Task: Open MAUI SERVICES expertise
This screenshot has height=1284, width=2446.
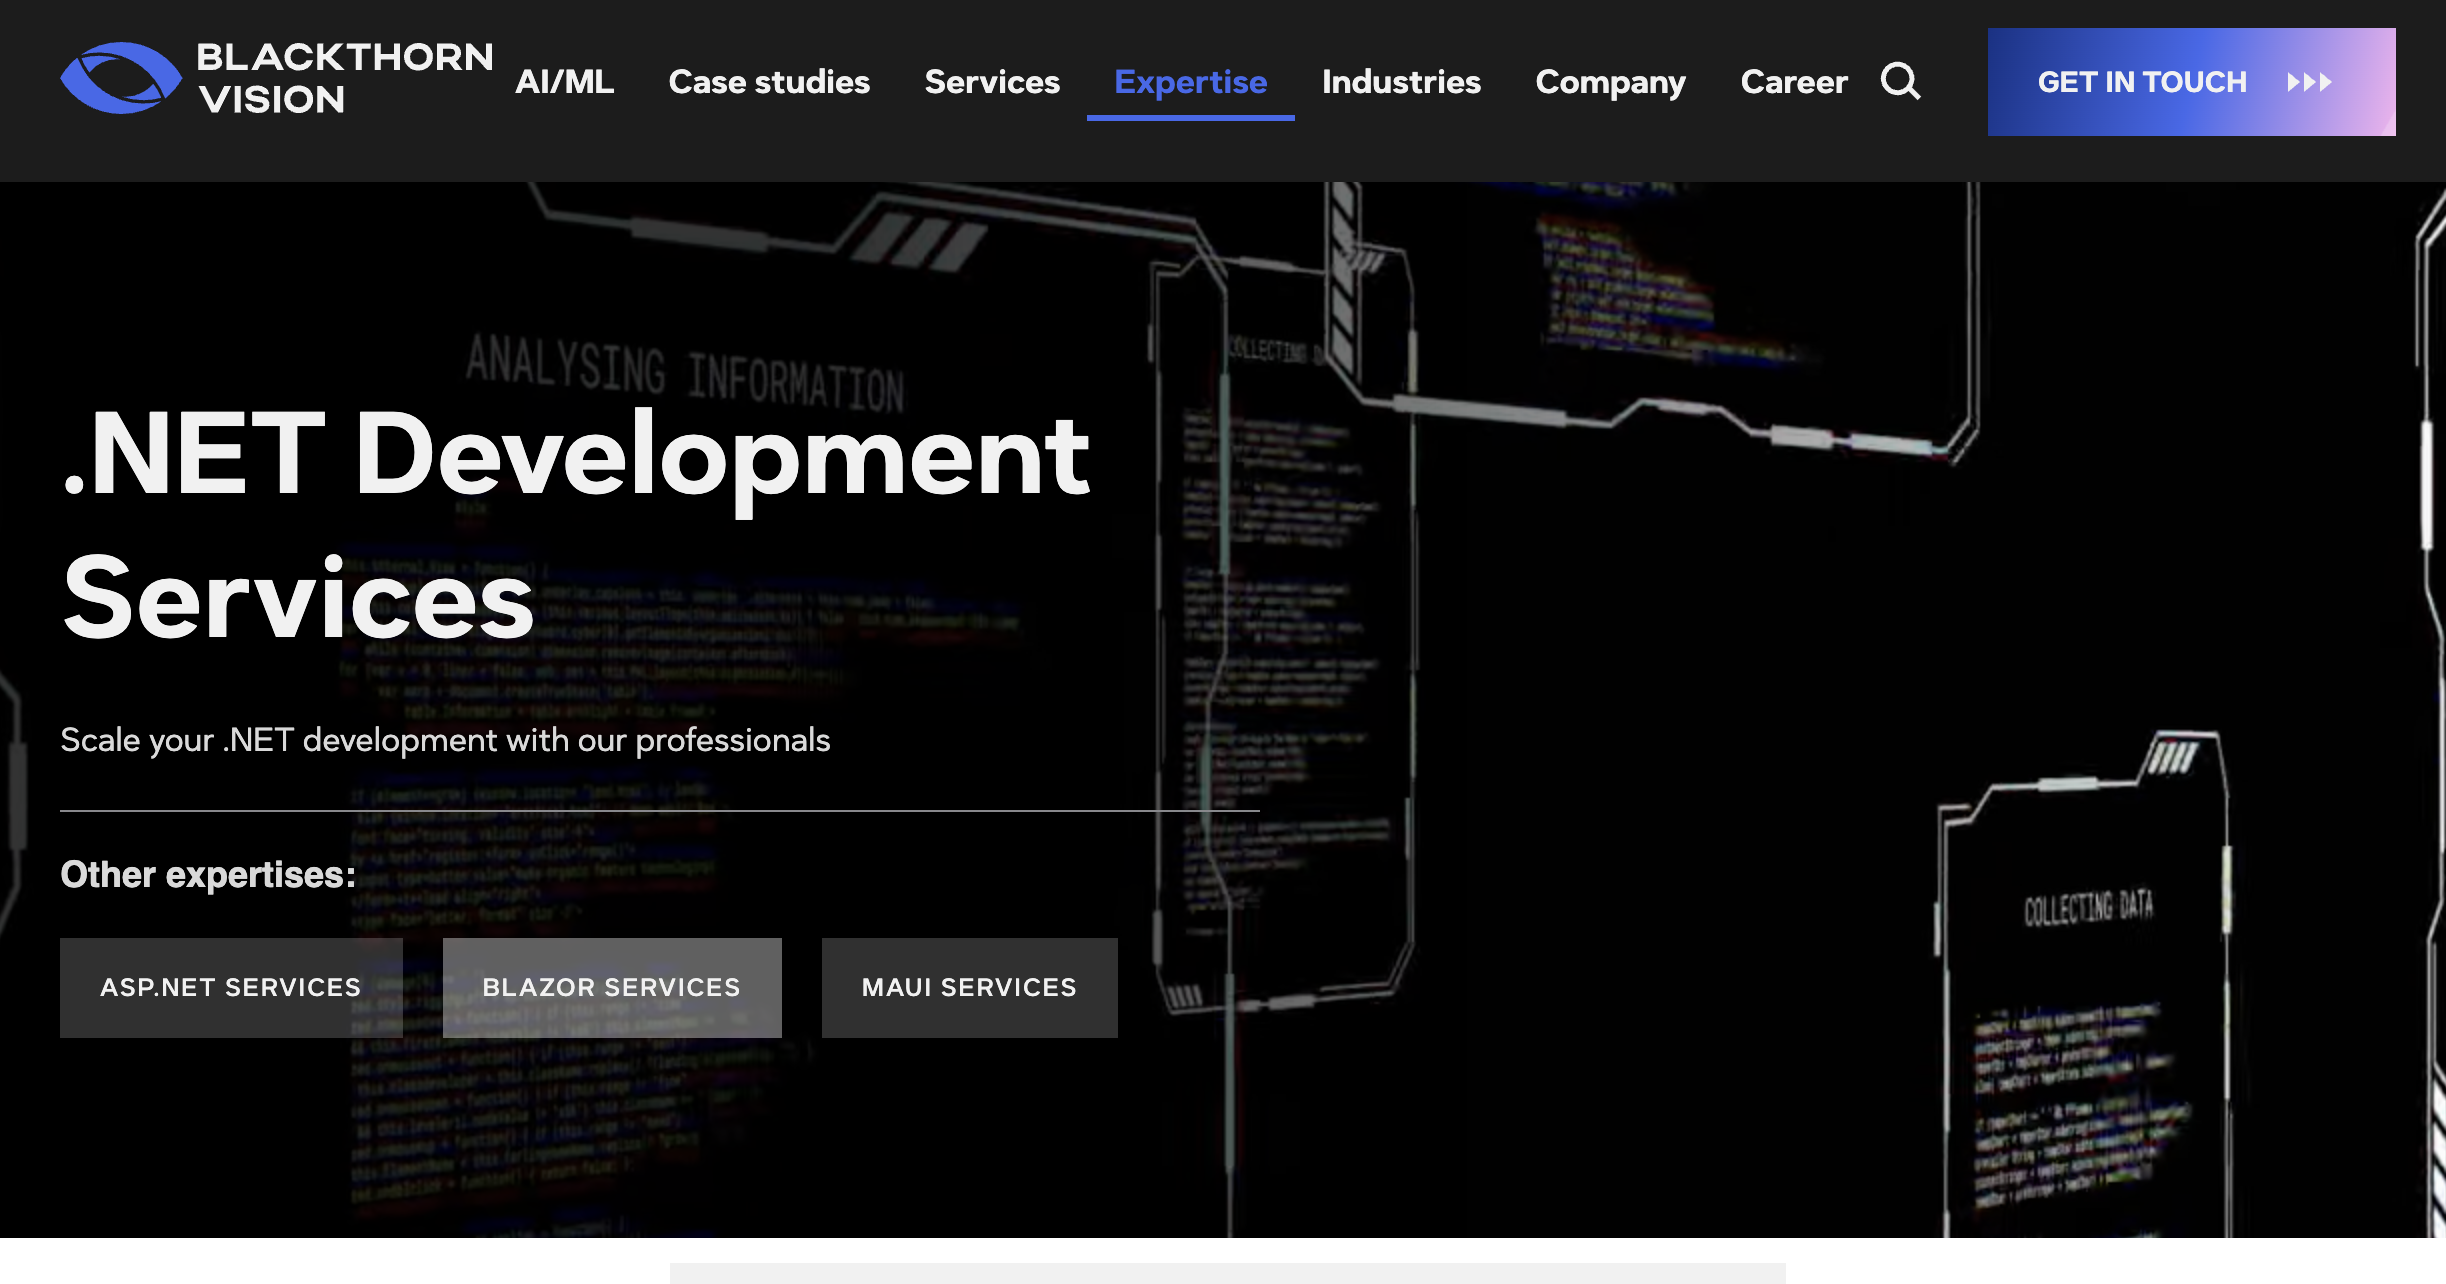Action: 969,987
